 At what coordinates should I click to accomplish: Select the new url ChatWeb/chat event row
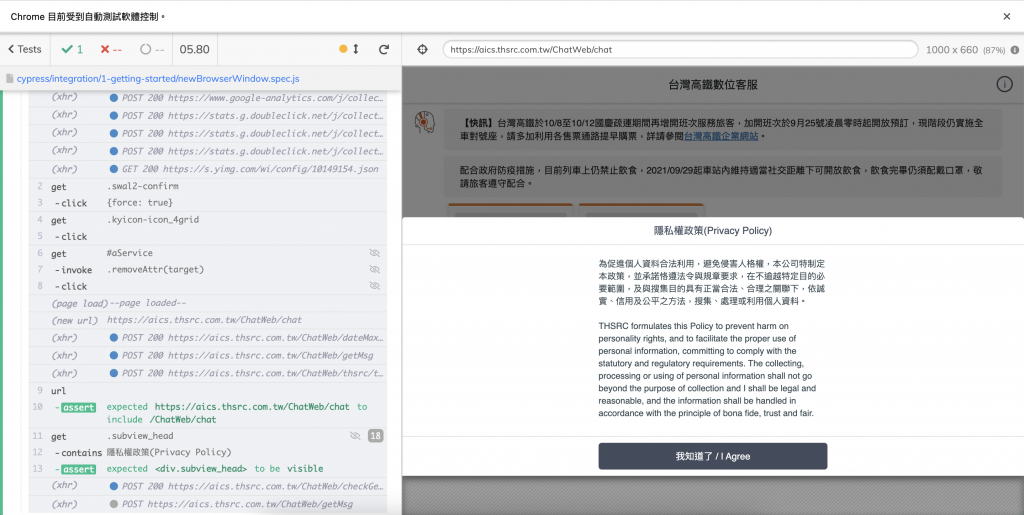[x=208, y=320]
